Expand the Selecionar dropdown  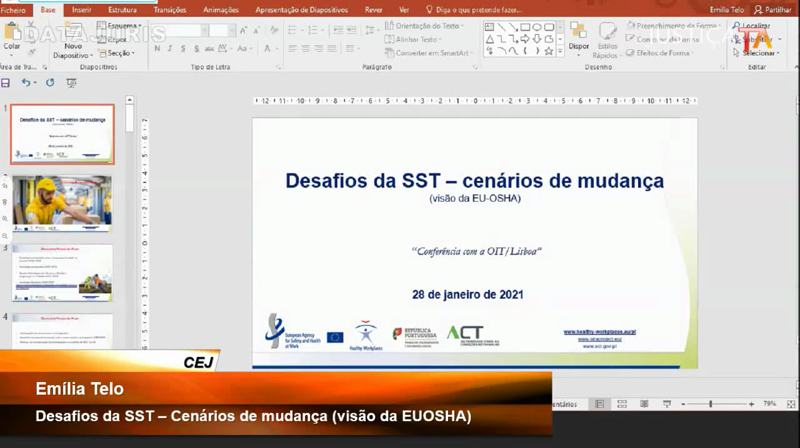coord(760,53)
